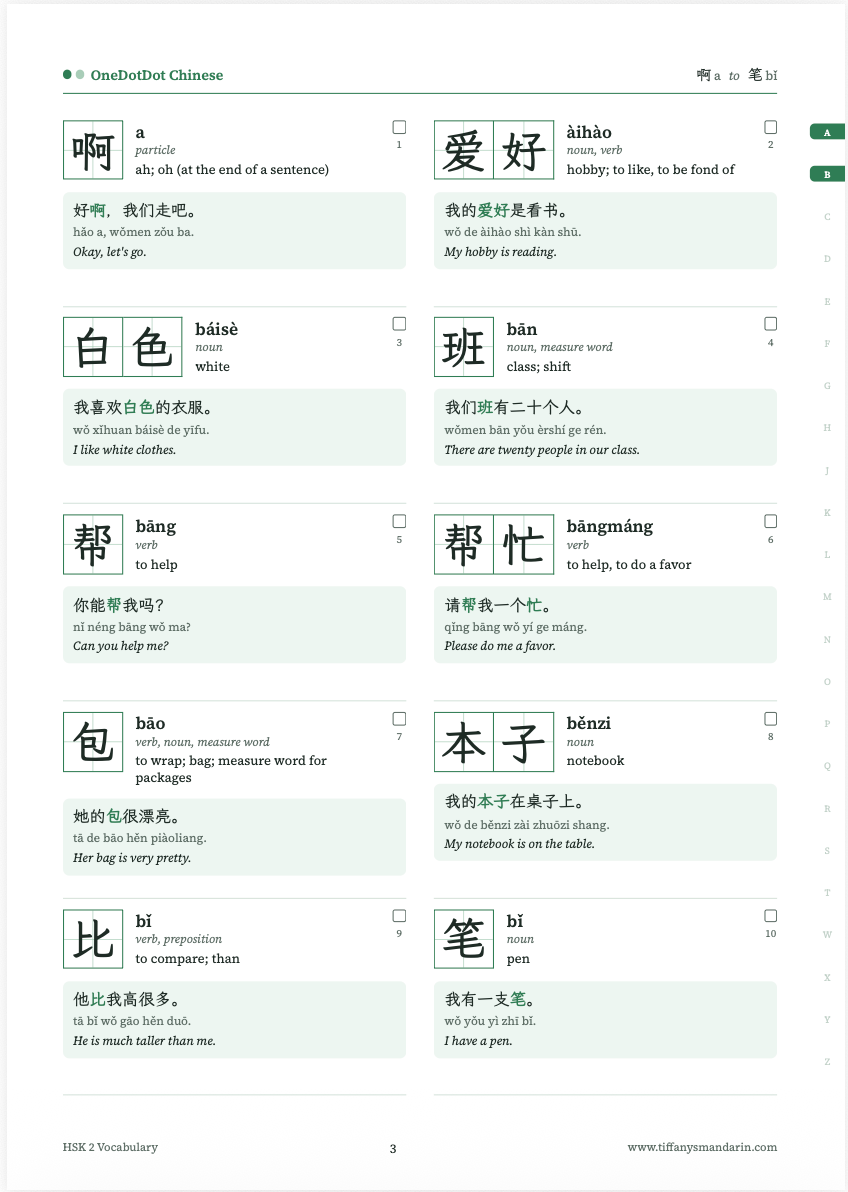The width and height of the screenshot is (848, 1192).
Task: Click the header range '啊 a to 笔 bǐ'
Action: point(736,75)
